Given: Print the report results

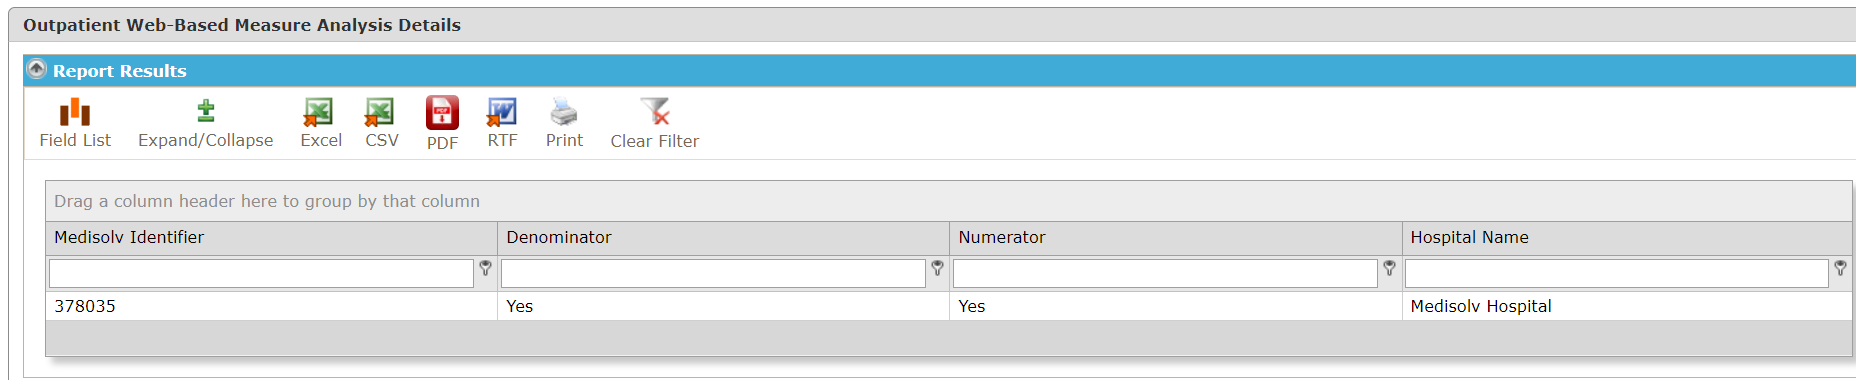Looking at the screenshot, I should [564, 124].
